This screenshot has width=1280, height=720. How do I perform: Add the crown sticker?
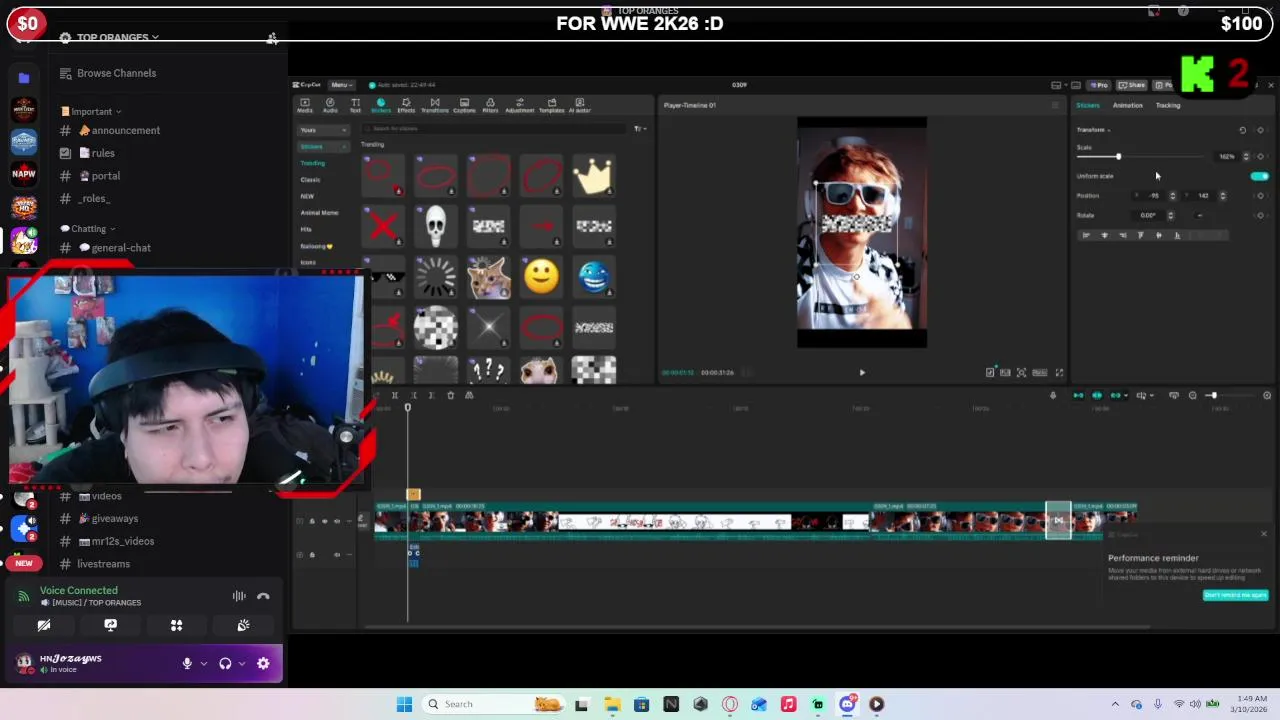coord(593,176)
